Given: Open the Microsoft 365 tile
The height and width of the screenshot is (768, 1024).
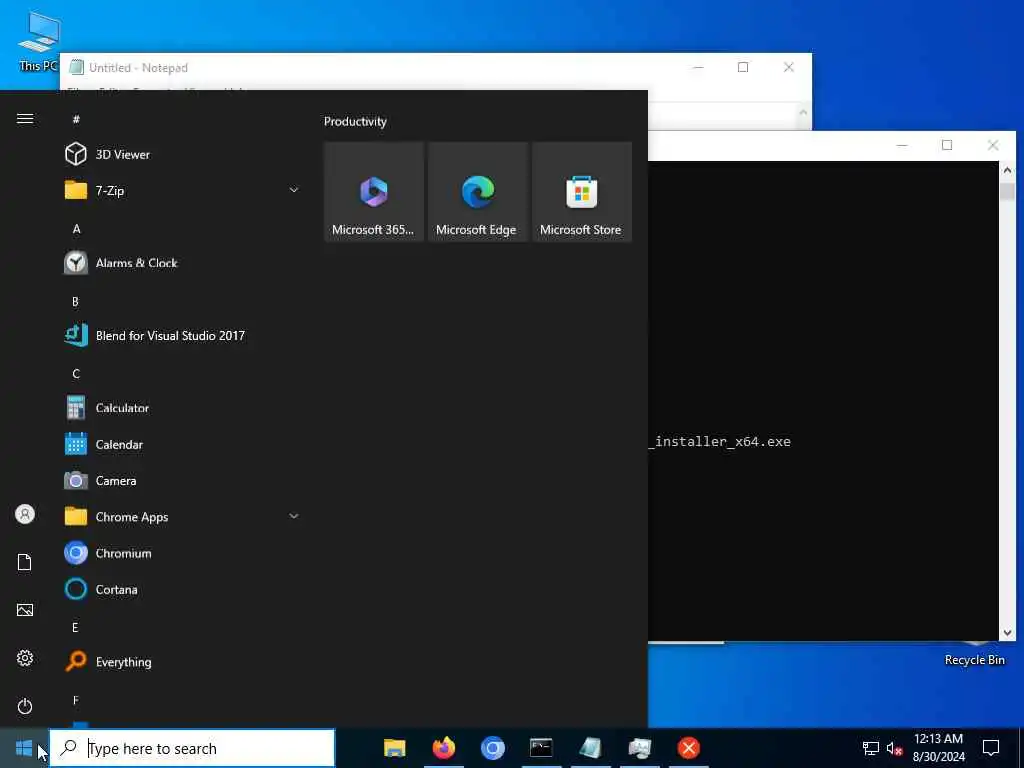Looking at the screenshot, I should click(374, 192).
